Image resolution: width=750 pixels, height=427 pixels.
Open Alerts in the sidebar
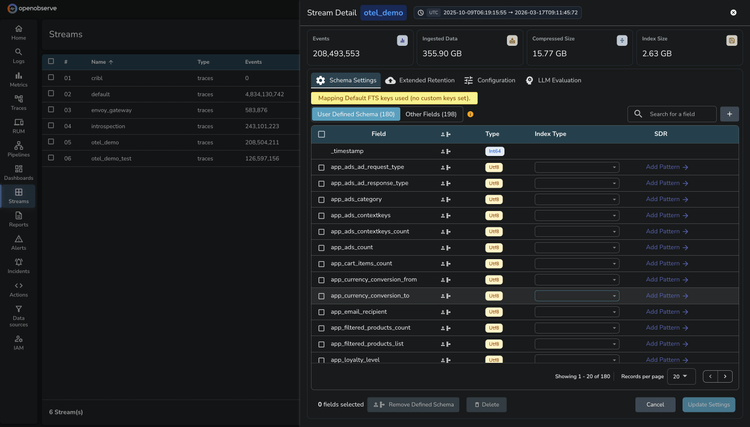tap(18, 243)
